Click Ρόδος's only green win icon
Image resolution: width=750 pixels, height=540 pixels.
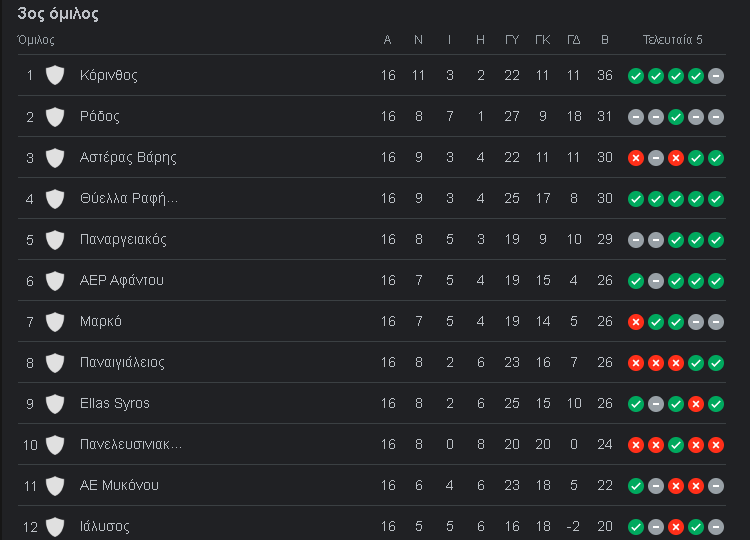point(675,117)
